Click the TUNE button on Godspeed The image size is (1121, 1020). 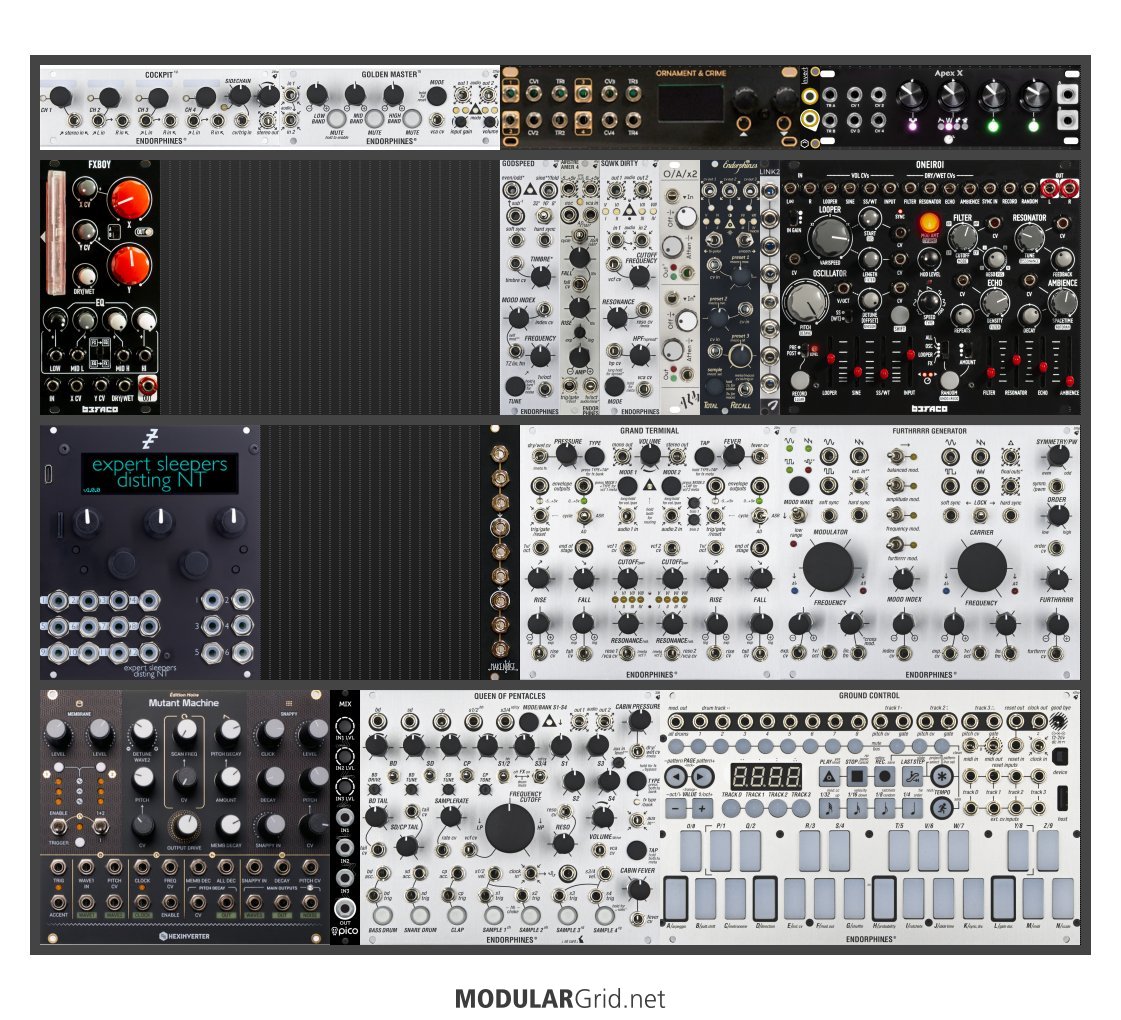point(514,386)
